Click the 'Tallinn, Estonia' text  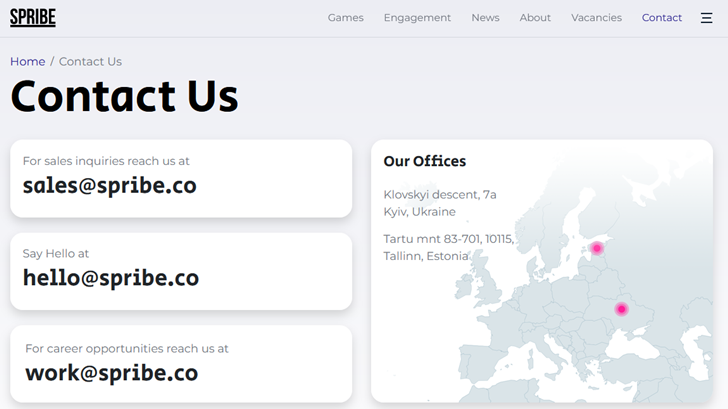pos(426,256)
